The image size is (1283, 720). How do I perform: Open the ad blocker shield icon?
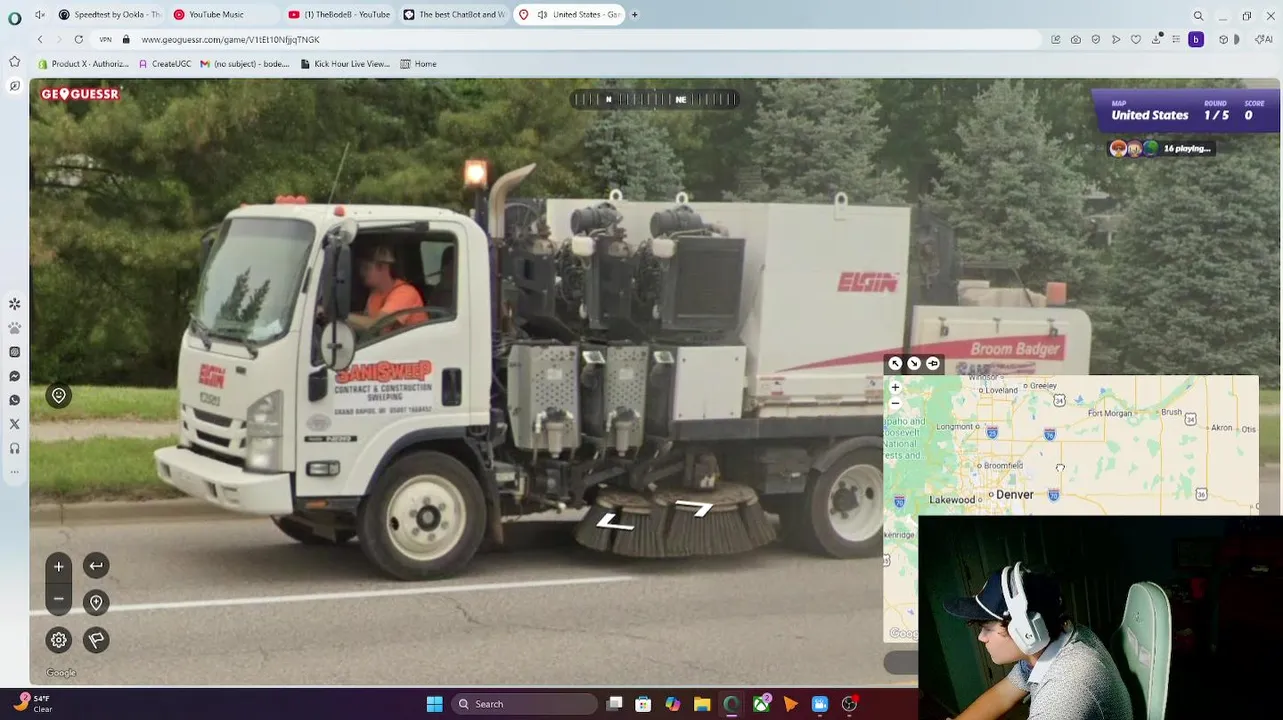pos(1096,39)
